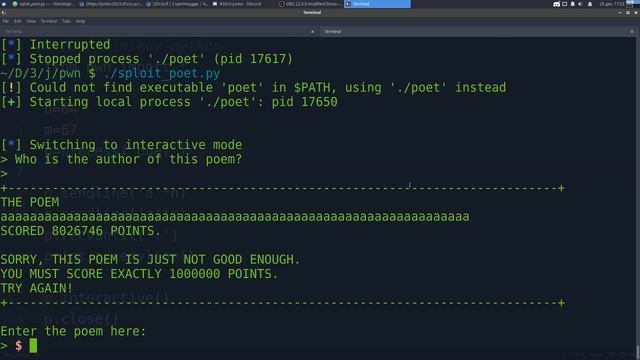Click 'YOU MUST SCORE EXACTLY 1000000 POINTS.' line

139,274
